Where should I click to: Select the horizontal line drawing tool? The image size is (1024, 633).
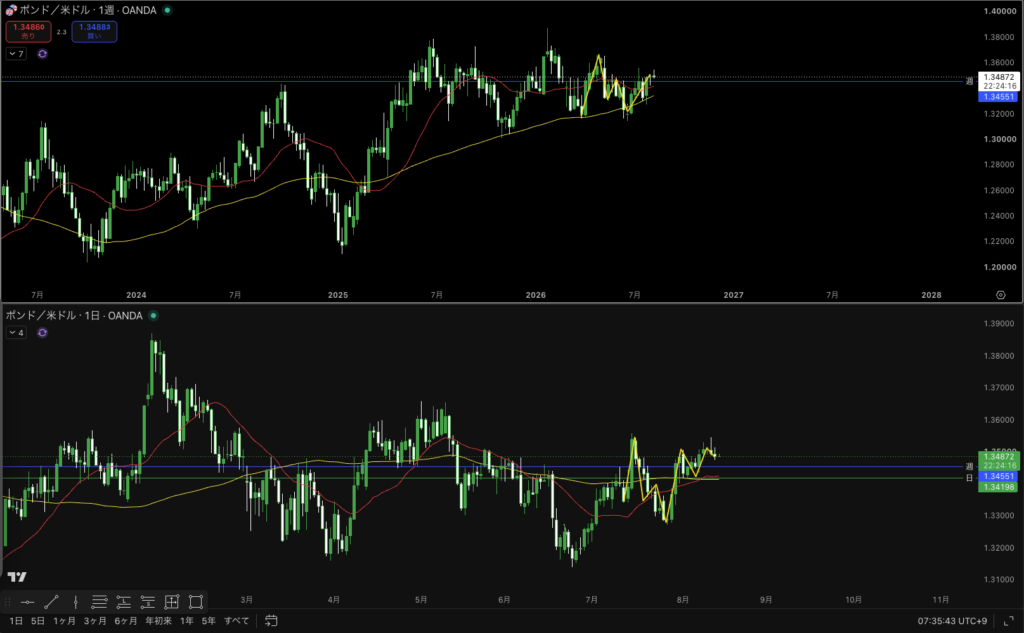27,602
